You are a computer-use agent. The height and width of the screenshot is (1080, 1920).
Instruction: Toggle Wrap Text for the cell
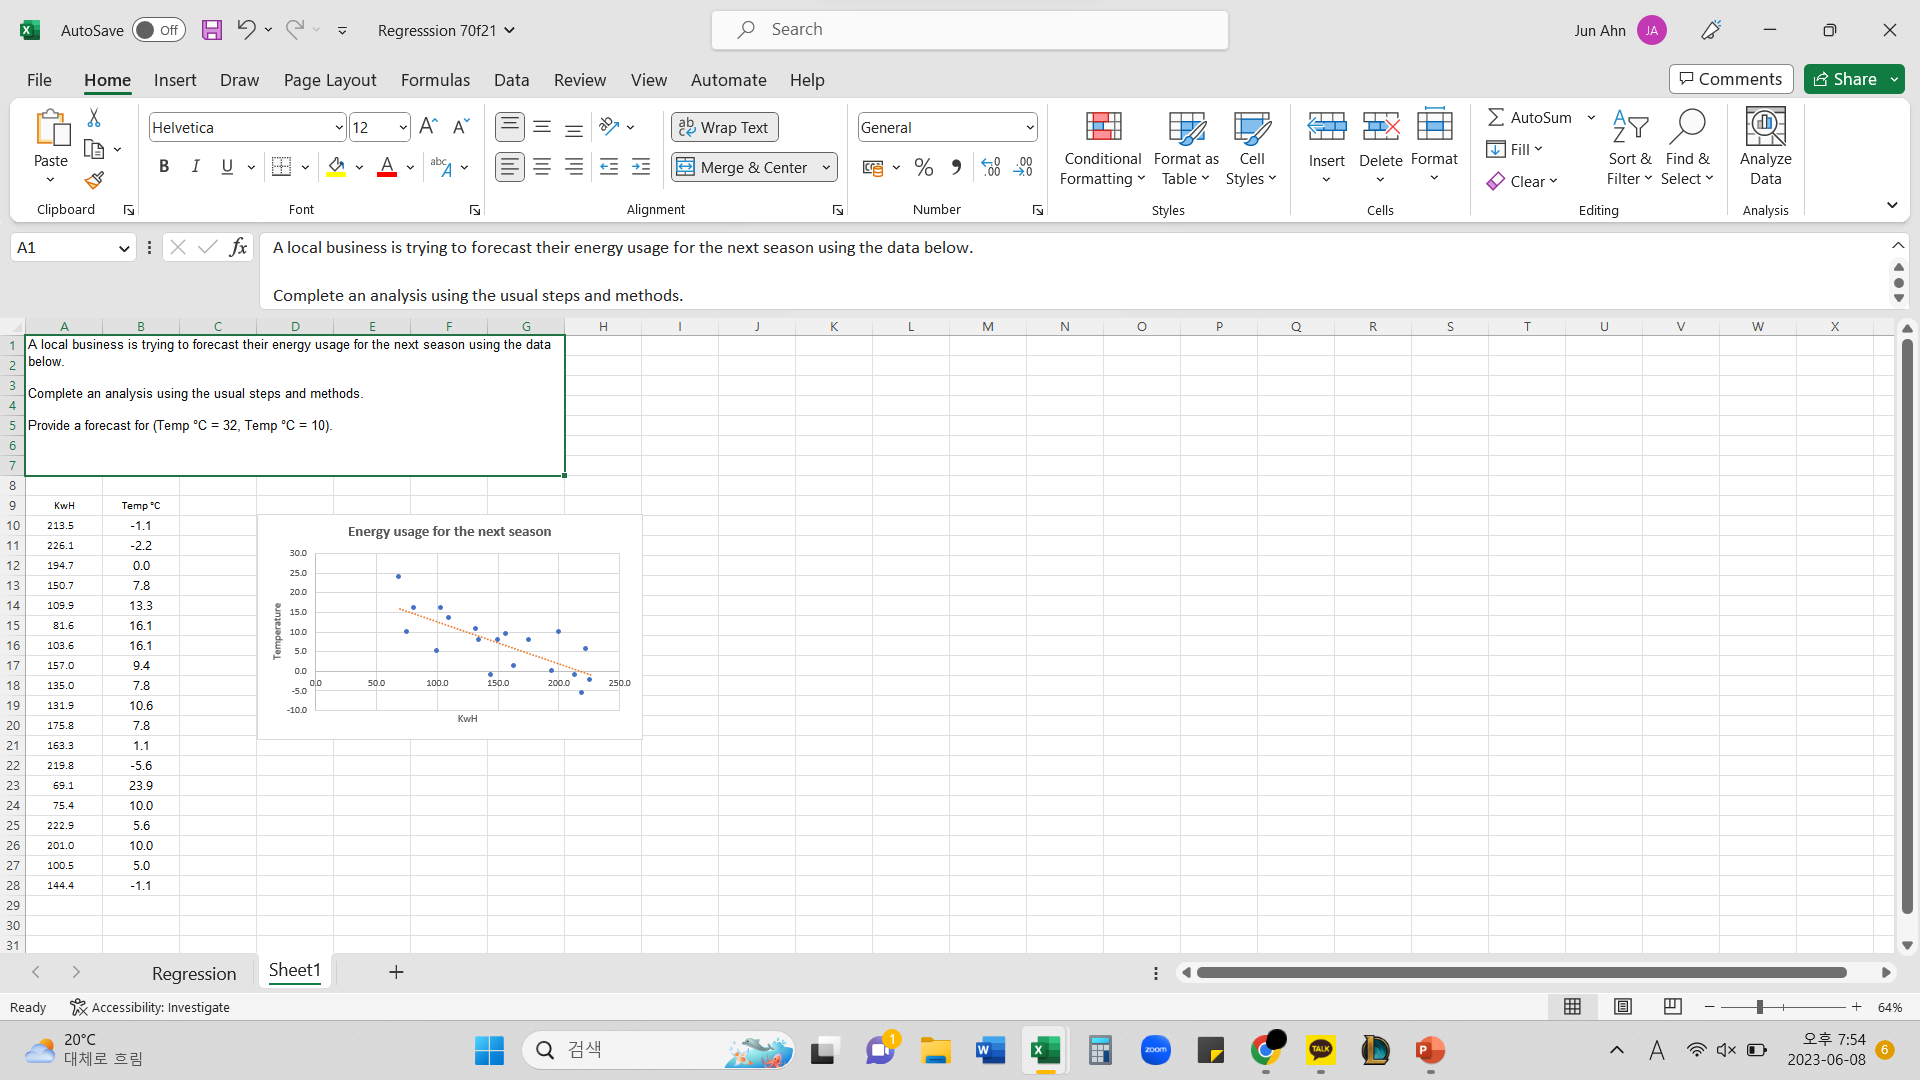point(724,127)
